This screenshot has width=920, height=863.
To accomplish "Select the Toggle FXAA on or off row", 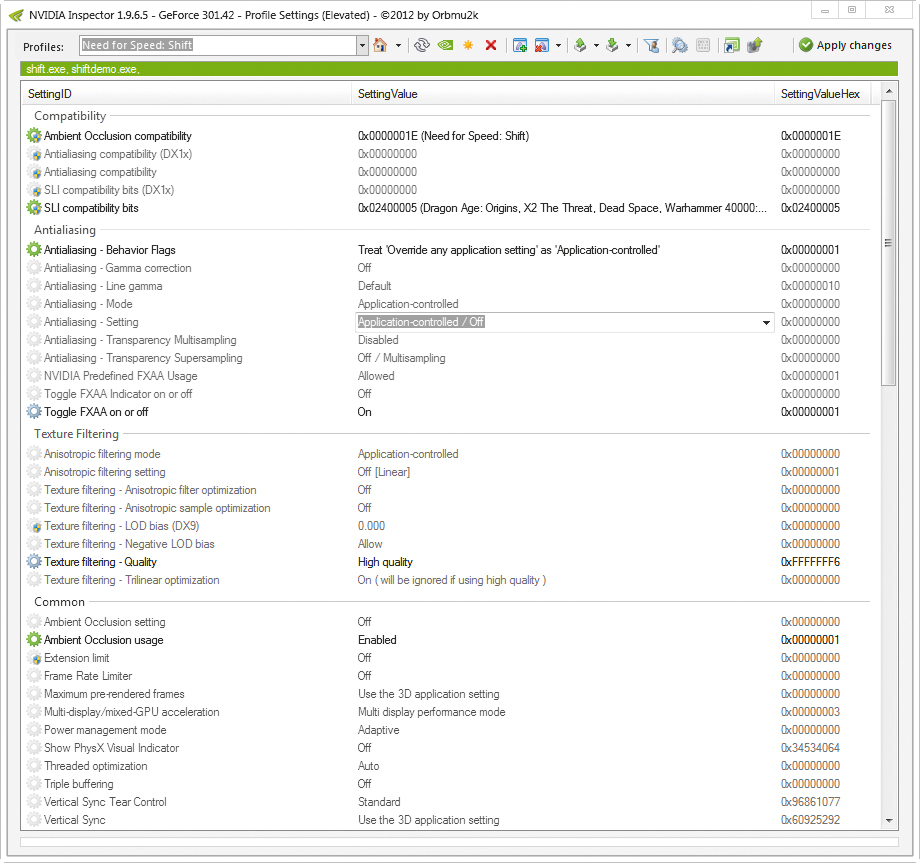I will coord(96,412).
